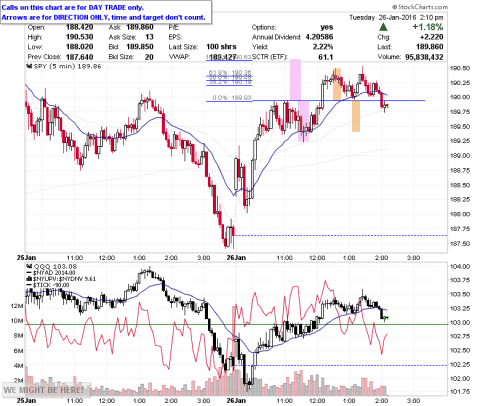Click the 189.00 price axis label
The width and height of the screenshot is (480, 406).
460,156
